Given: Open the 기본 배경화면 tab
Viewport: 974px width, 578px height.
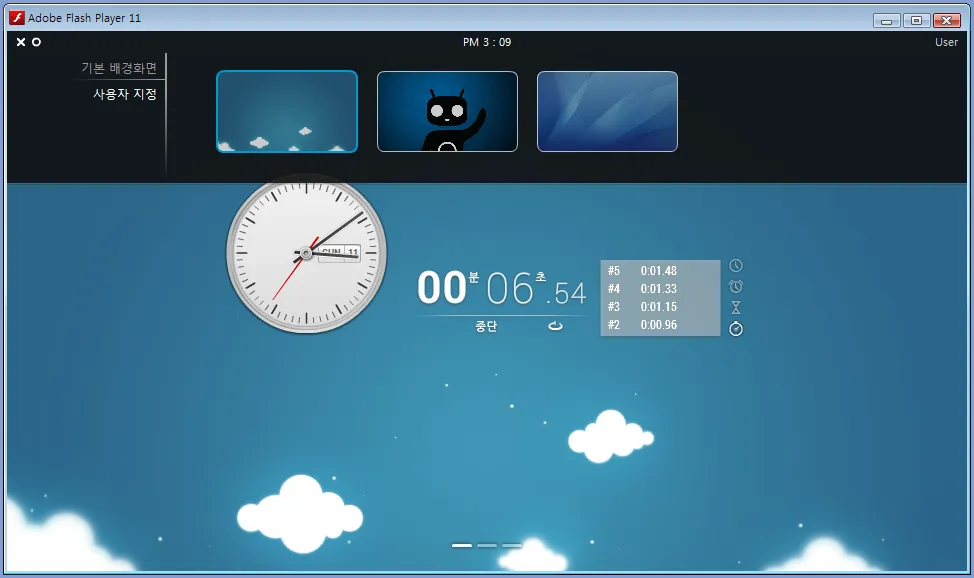Looking at the screenshot, I should [x=119, y=68].
